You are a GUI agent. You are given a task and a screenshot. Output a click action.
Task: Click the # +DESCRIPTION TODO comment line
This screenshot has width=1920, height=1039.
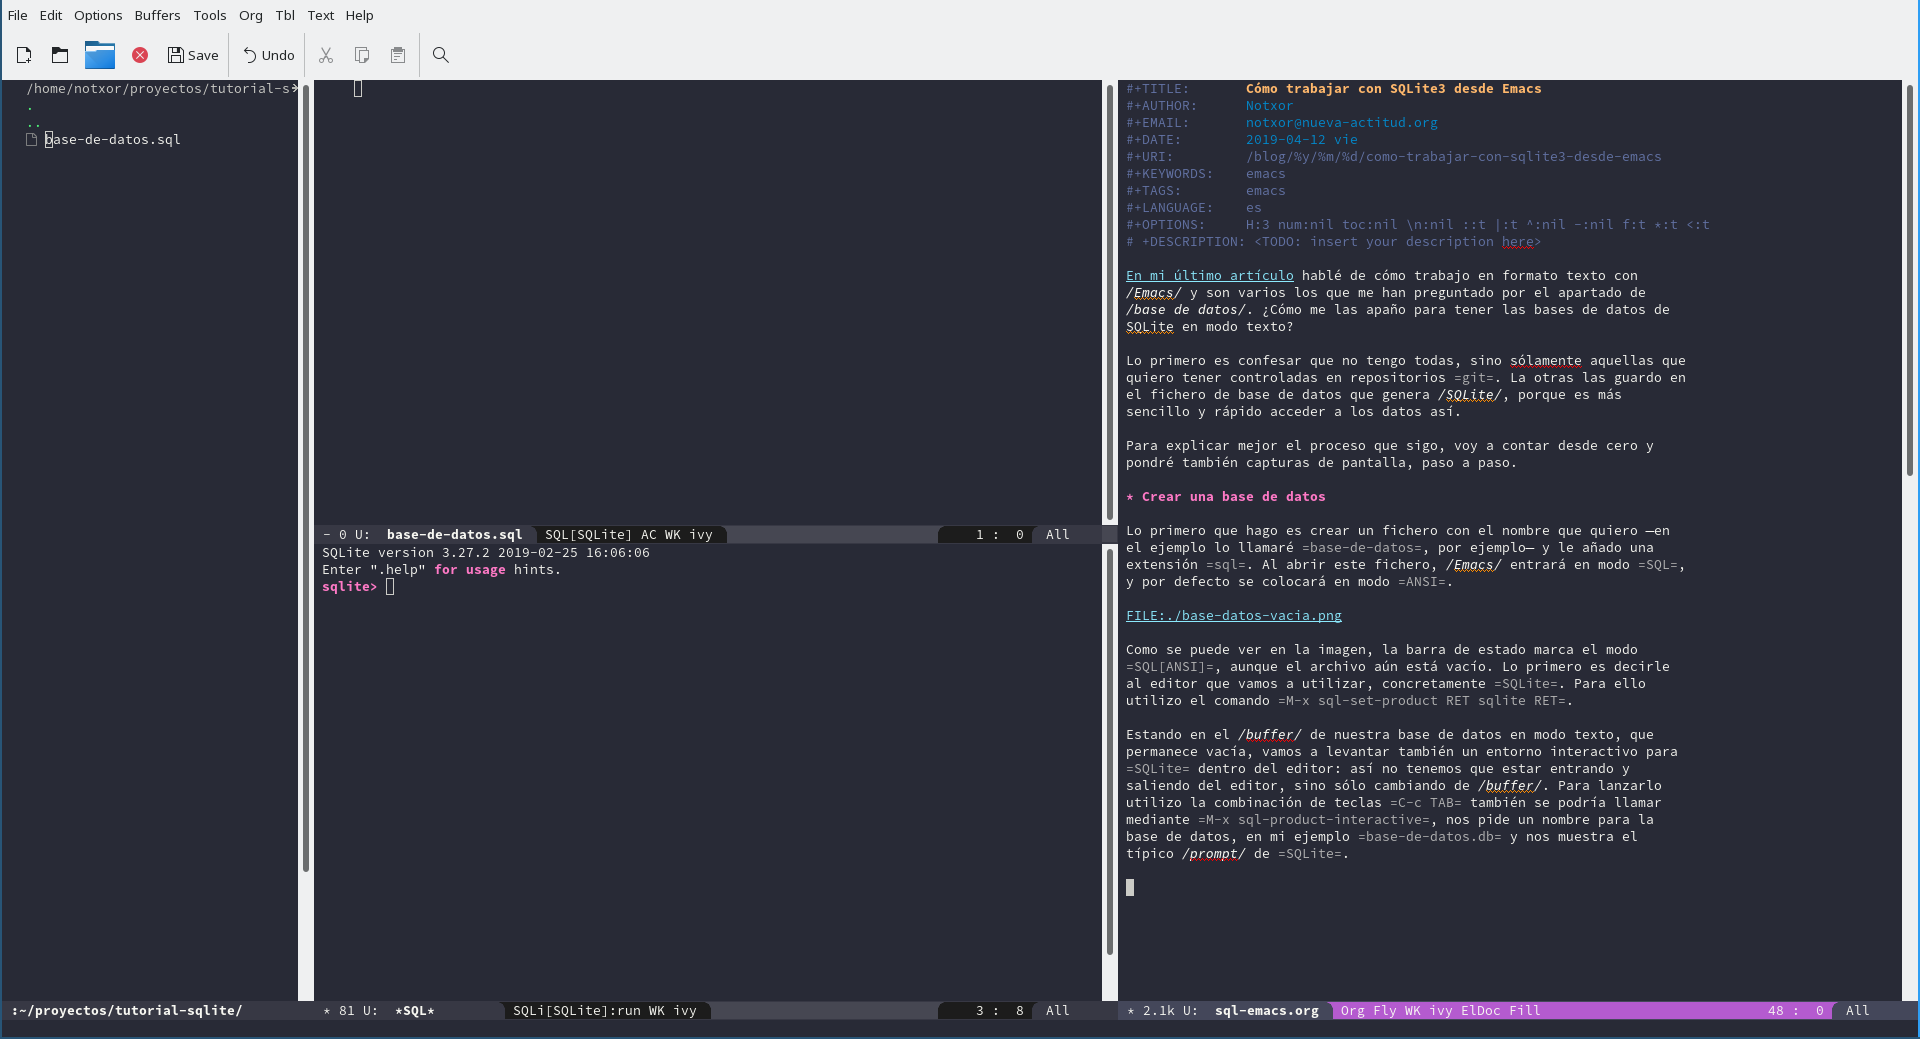pyautogui.click(x=1334, y=242)
